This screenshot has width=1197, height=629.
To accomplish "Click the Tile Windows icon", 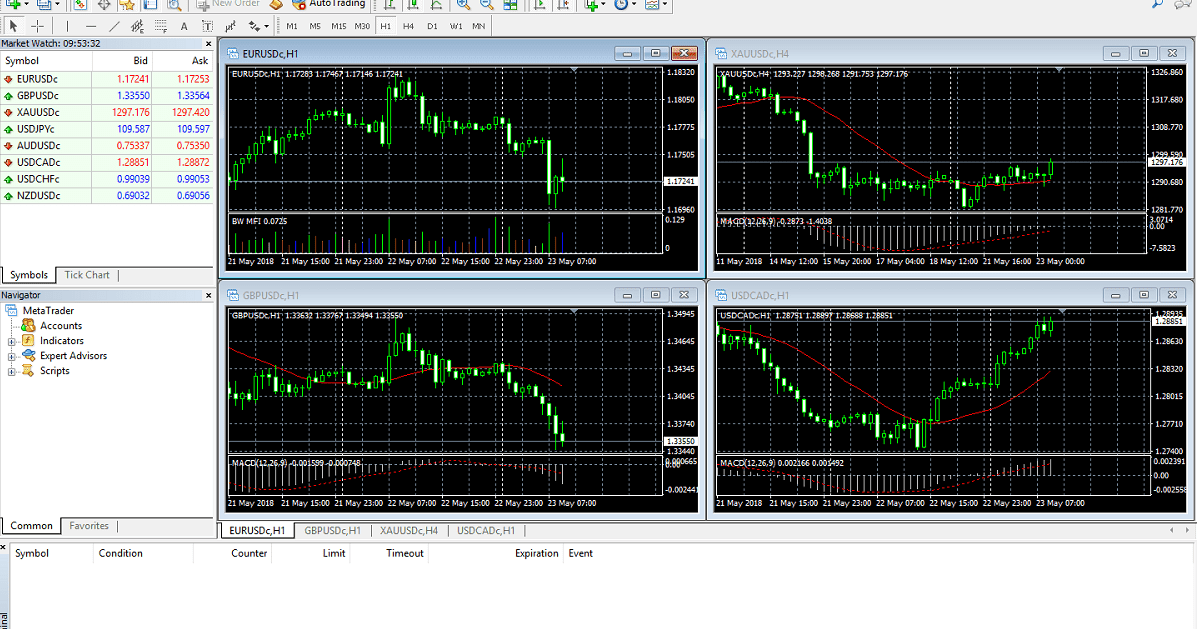I will coord(511,7).
